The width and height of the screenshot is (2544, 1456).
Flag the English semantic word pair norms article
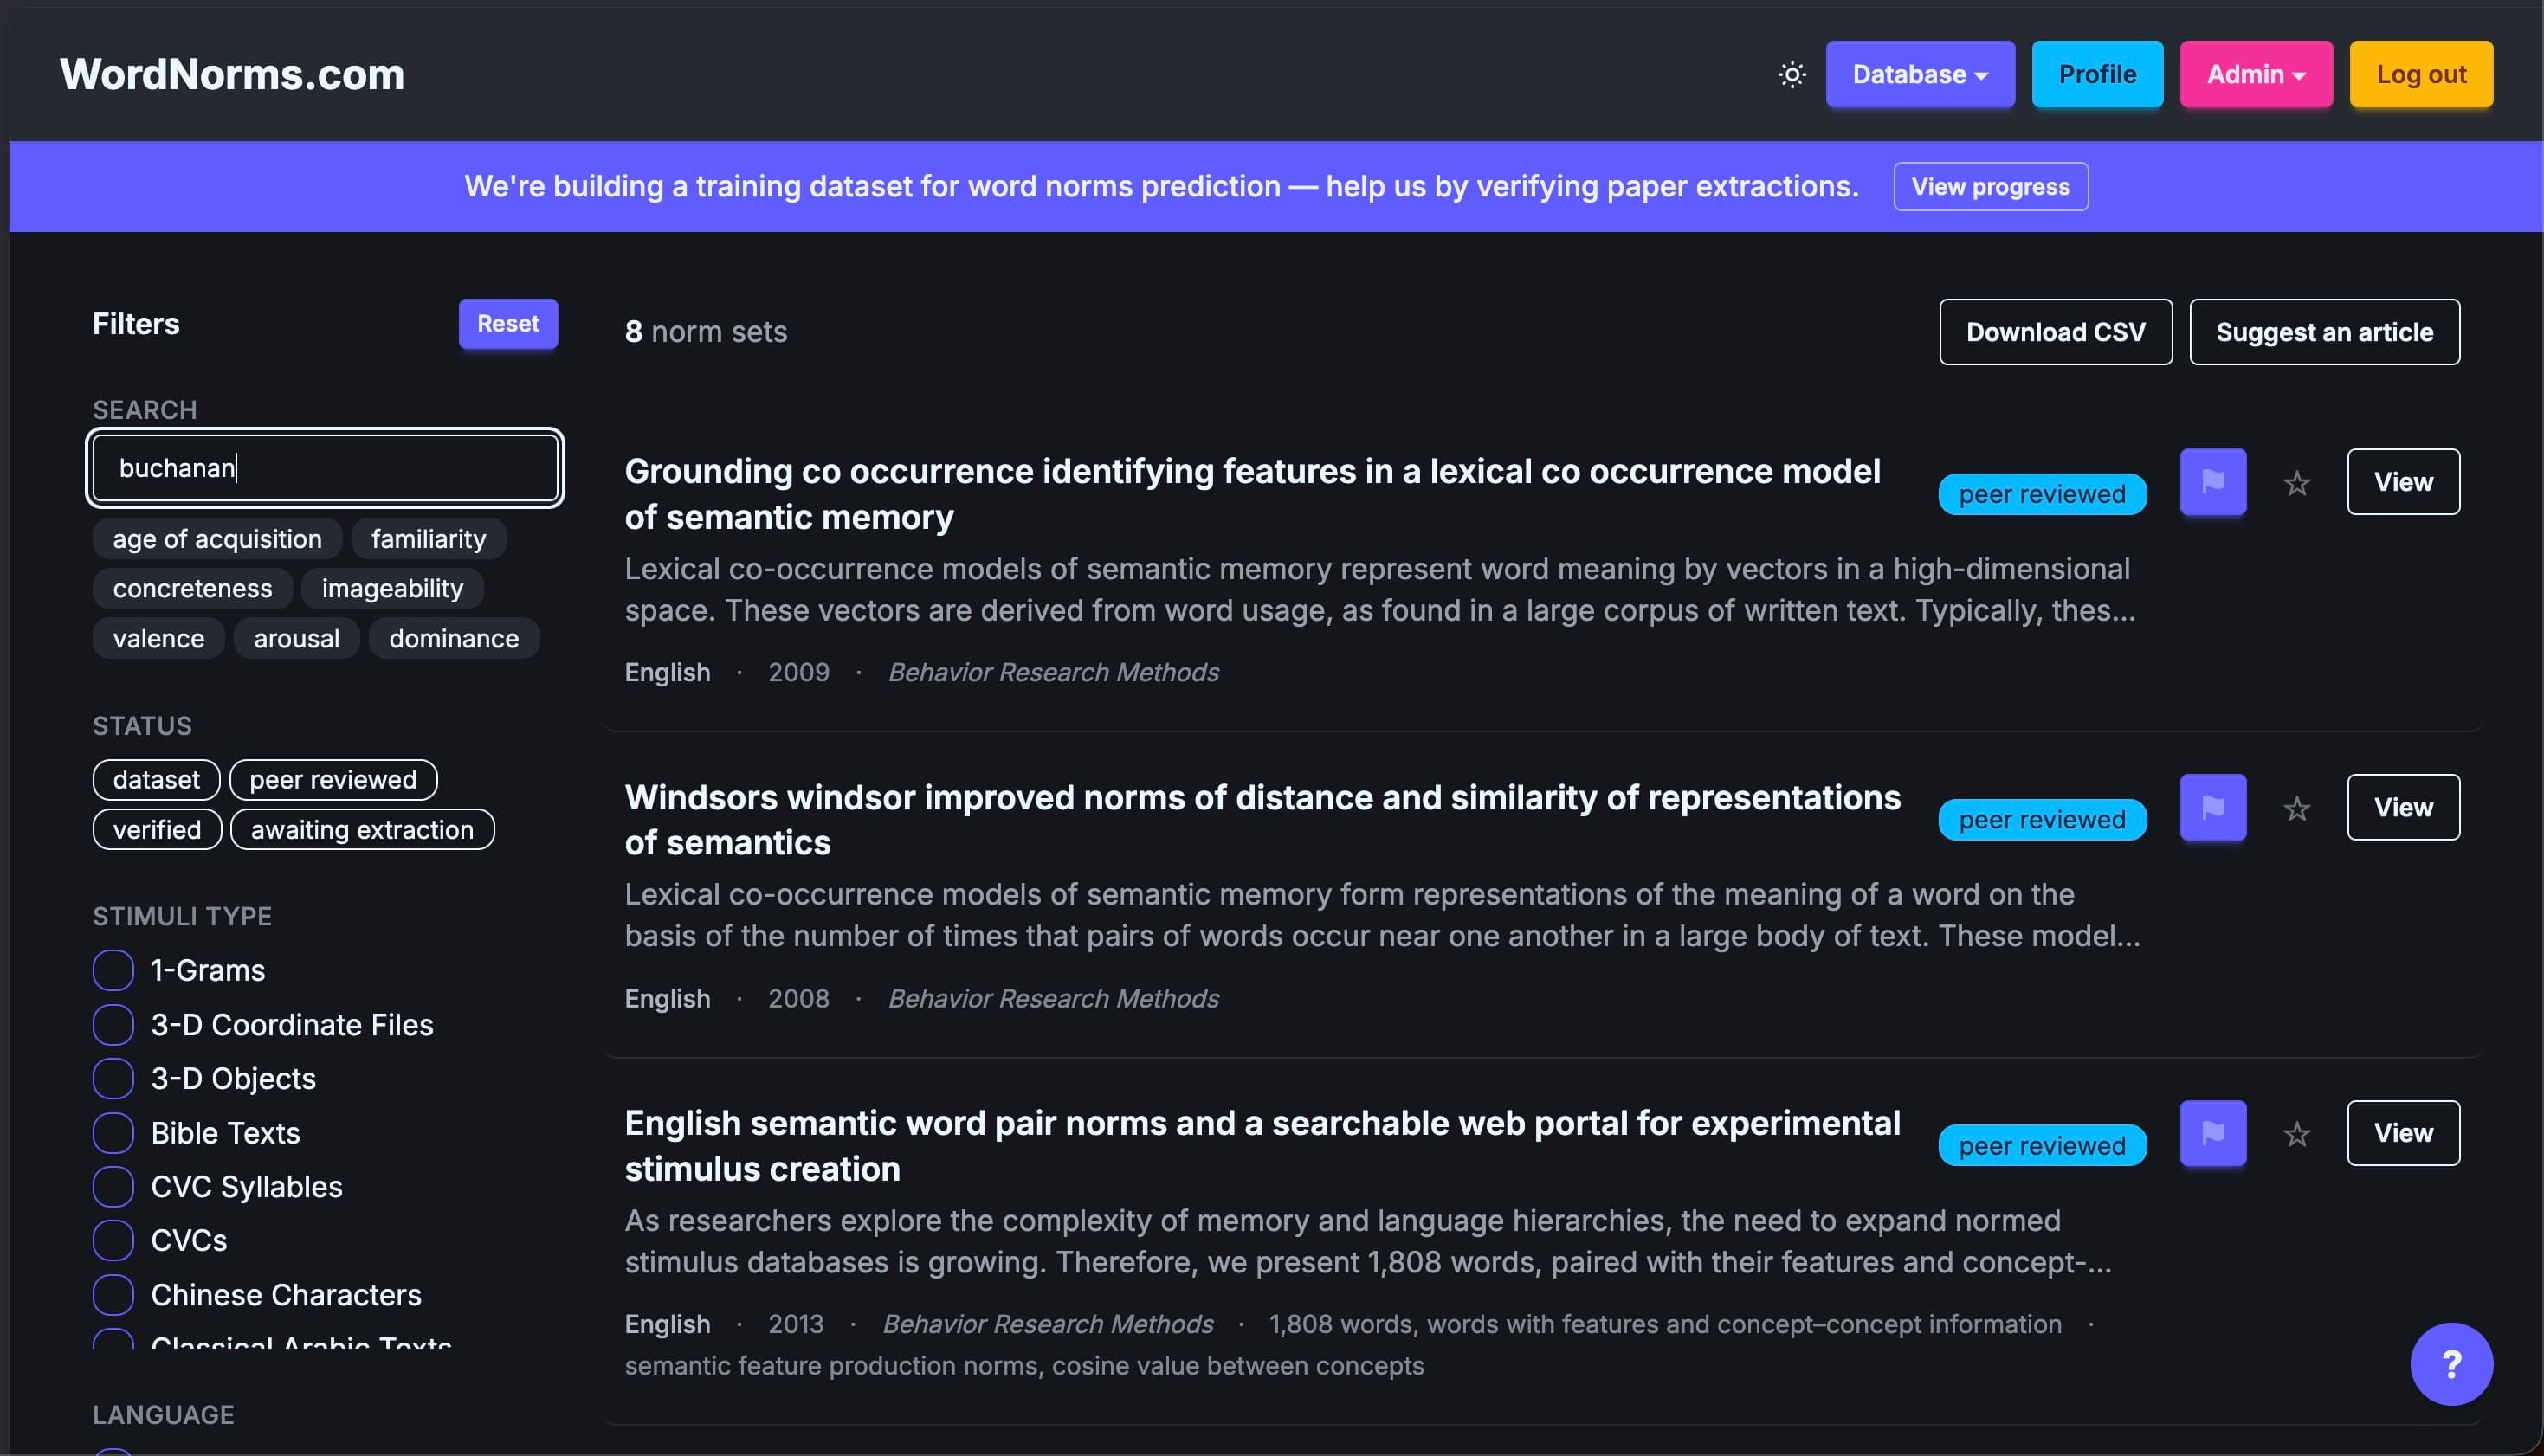[2213, 1133]
